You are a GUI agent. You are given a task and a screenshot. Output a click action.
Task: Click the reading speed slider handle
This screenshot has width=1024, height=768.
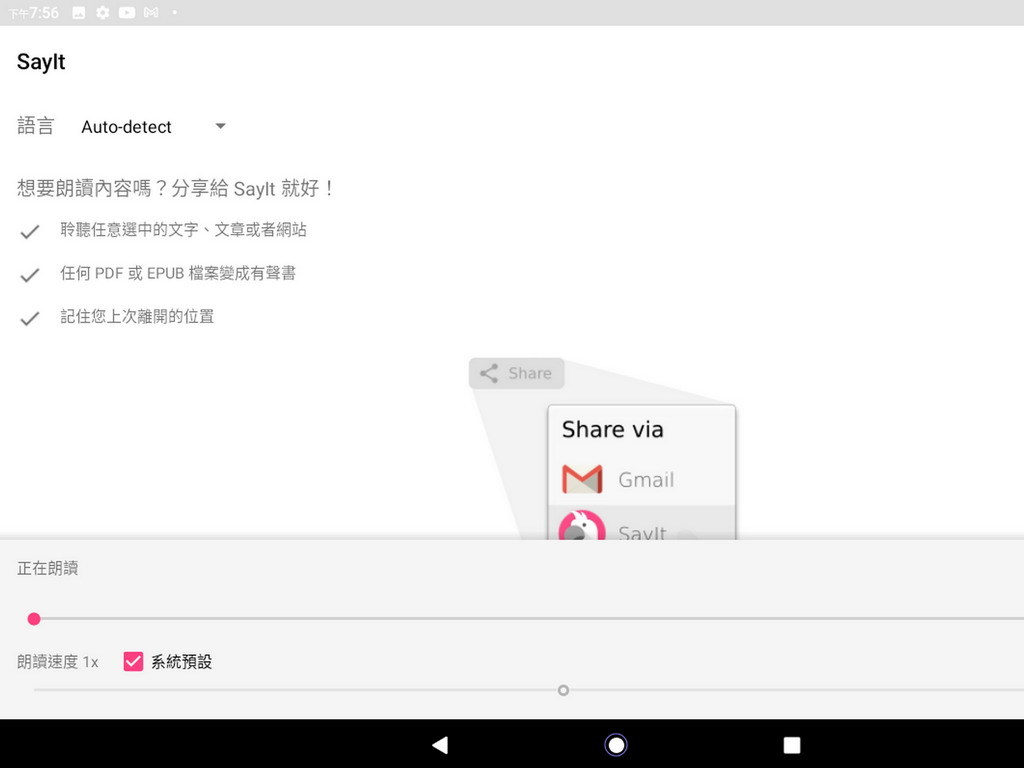[563, 690]
